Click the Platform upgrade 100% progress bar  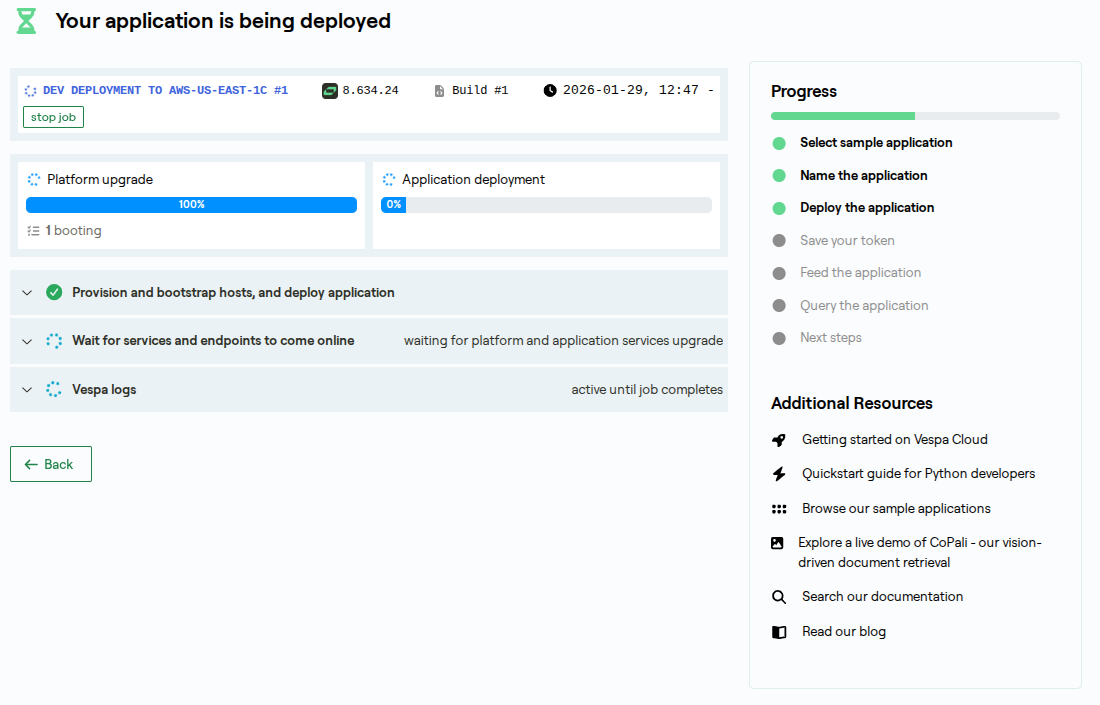tap(191, 205)
